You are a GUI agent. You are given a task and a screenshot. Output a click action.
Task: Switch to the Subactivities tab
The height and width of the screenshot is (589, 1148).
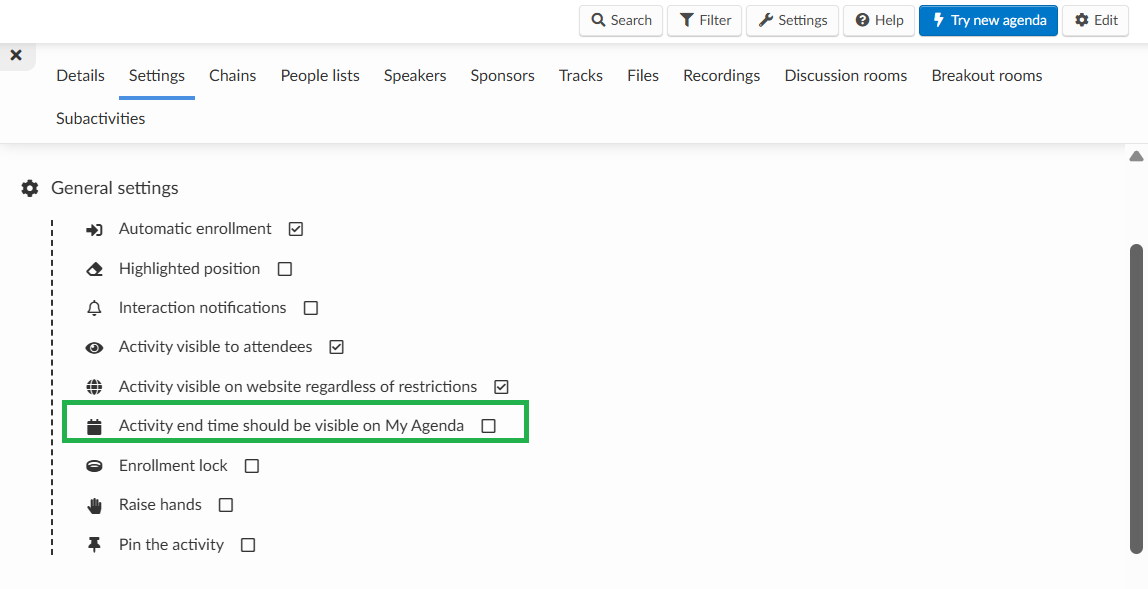pos(100,119)
